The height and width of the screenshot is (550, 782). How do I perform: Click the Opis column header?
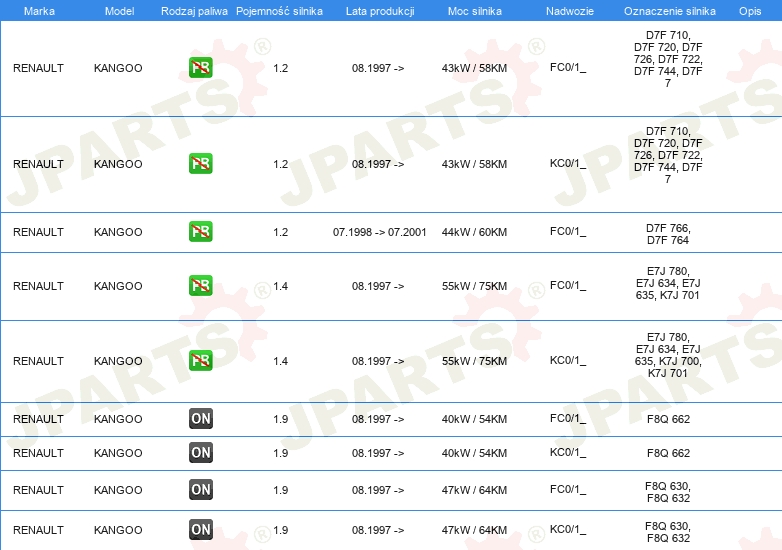[x=749, y=10]
